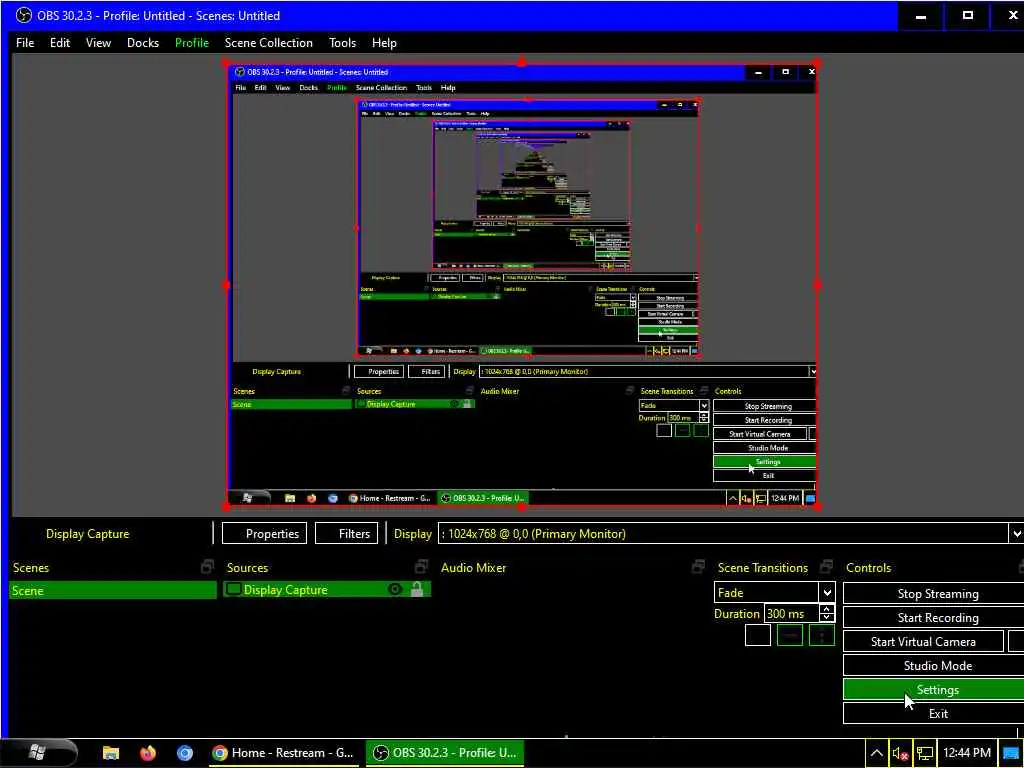Increase transition duration with up arrow
The image size is (1024, 768).
(827, 609)
